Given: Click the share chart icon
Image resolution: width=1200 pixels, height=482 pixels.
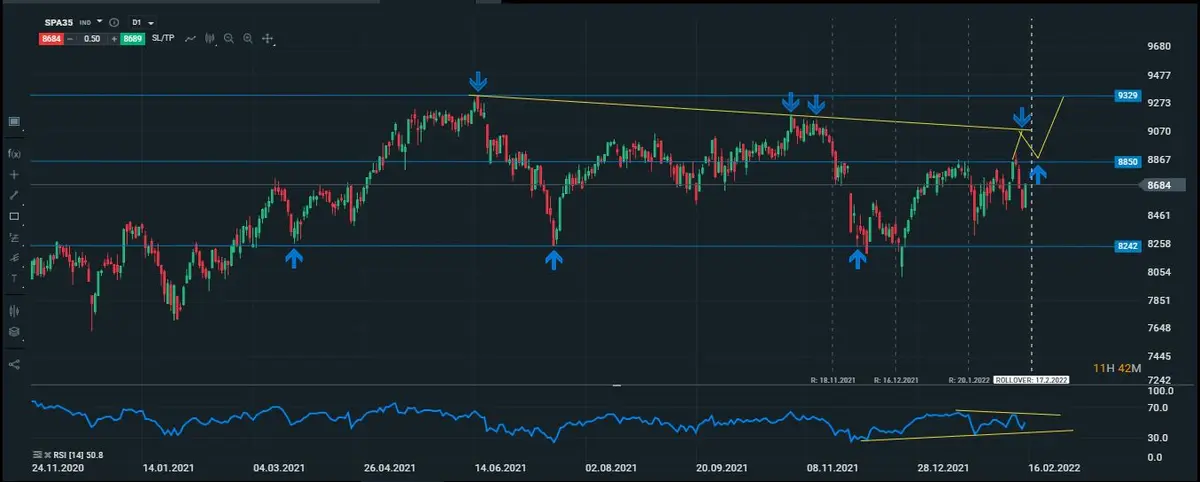Looking at the screenshot, I should (x=14, y=364).
